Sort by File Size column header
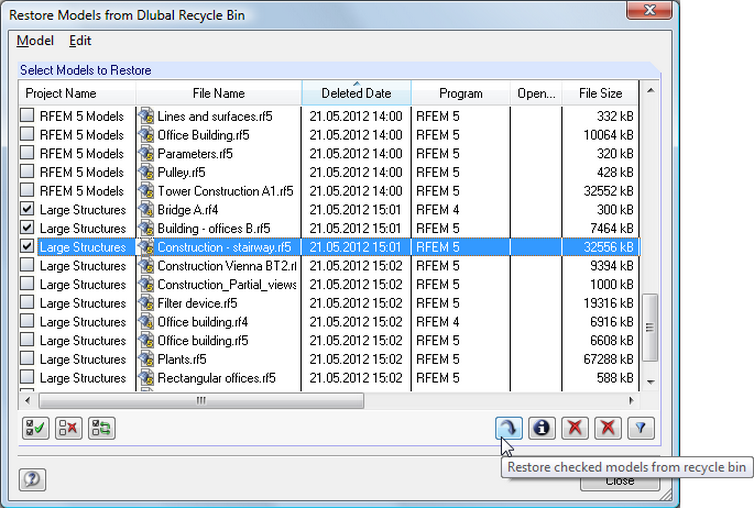Image resolution: width=755 pixels, height=508 pixels. [x=600, y=93]
